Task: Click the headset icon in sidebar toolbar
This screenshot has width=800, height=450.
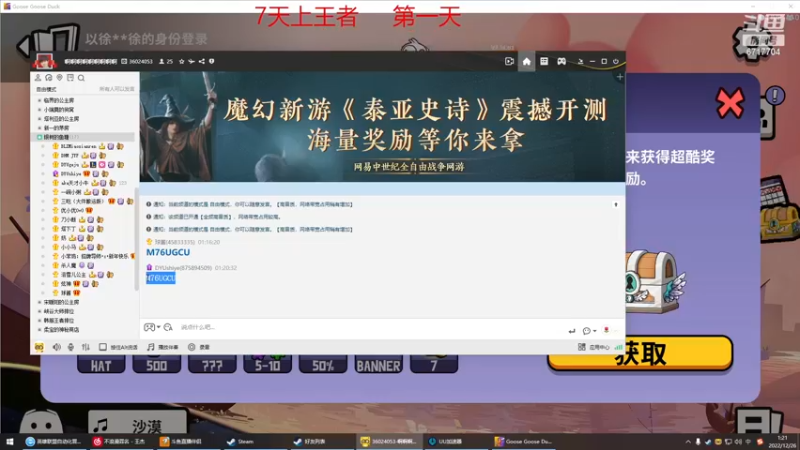Action: (x=48, y=78)
